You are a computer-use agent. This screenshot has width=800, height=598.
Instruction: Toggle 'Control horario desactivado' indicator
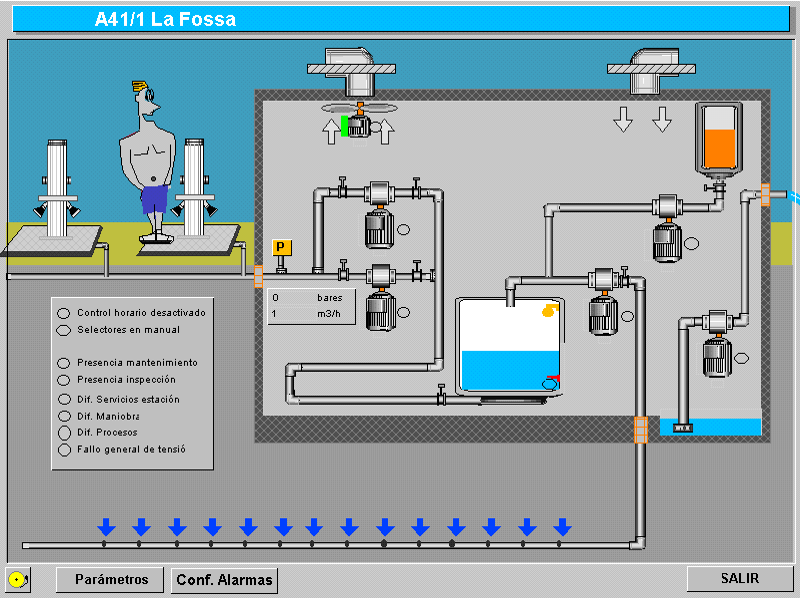coord(64,313)
